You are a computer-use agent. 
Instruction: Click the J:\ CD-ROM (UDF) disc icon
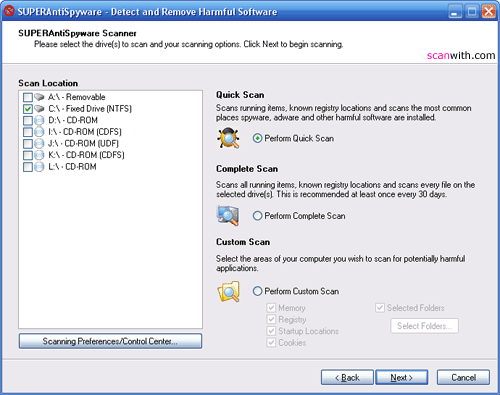point(39,143)
